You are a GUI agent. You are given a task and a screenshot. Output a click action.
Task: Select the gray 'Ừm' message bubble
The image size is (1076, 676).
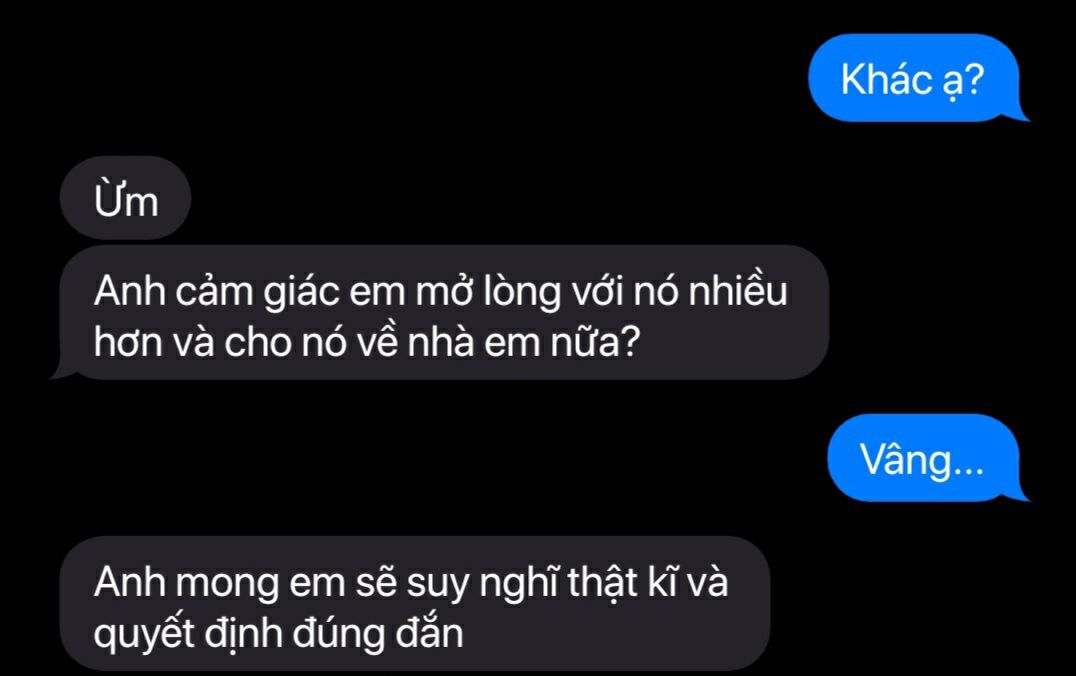coord(125,198)
